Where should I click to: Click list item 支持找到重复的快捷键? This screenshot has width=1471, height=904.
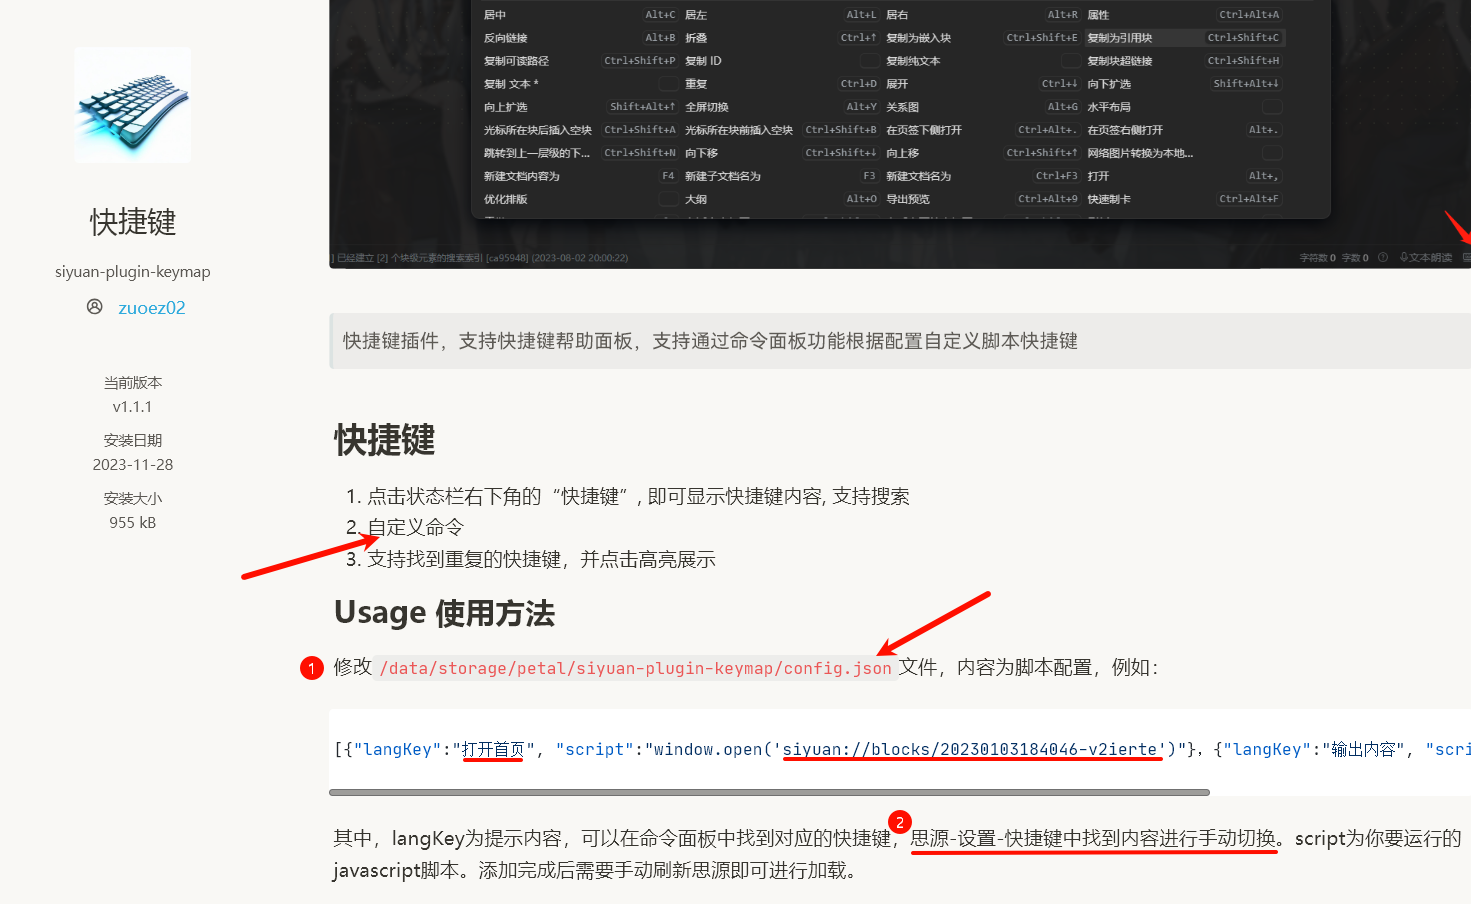click(541, 560)
